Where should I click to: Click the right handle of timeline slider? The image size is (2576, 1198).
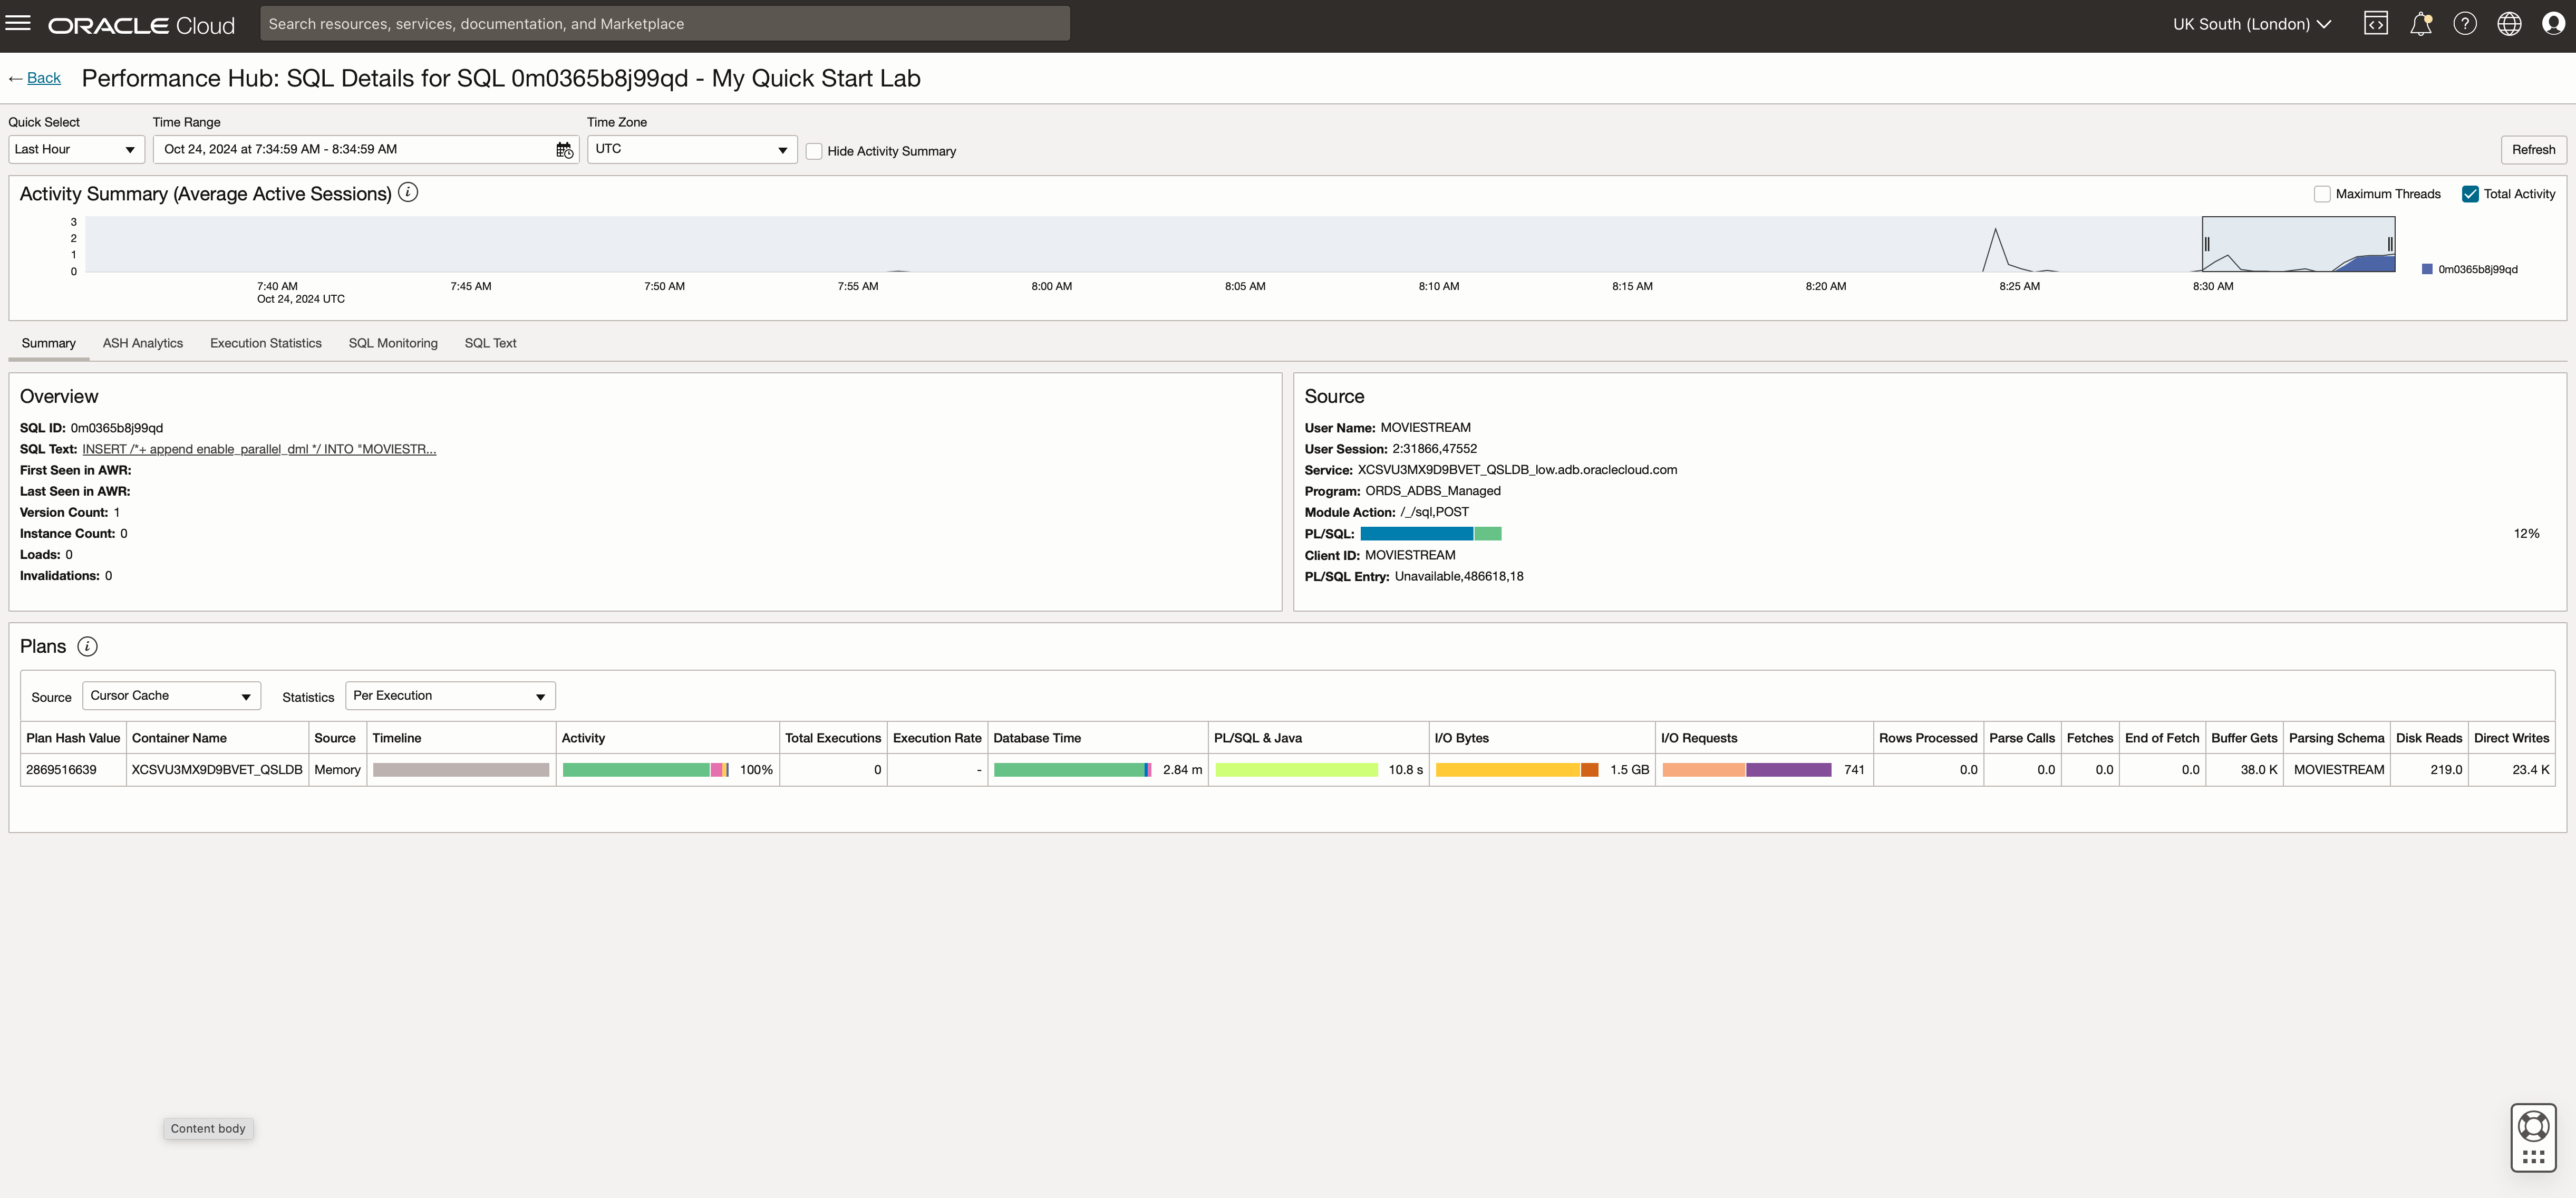[2390, 244]
